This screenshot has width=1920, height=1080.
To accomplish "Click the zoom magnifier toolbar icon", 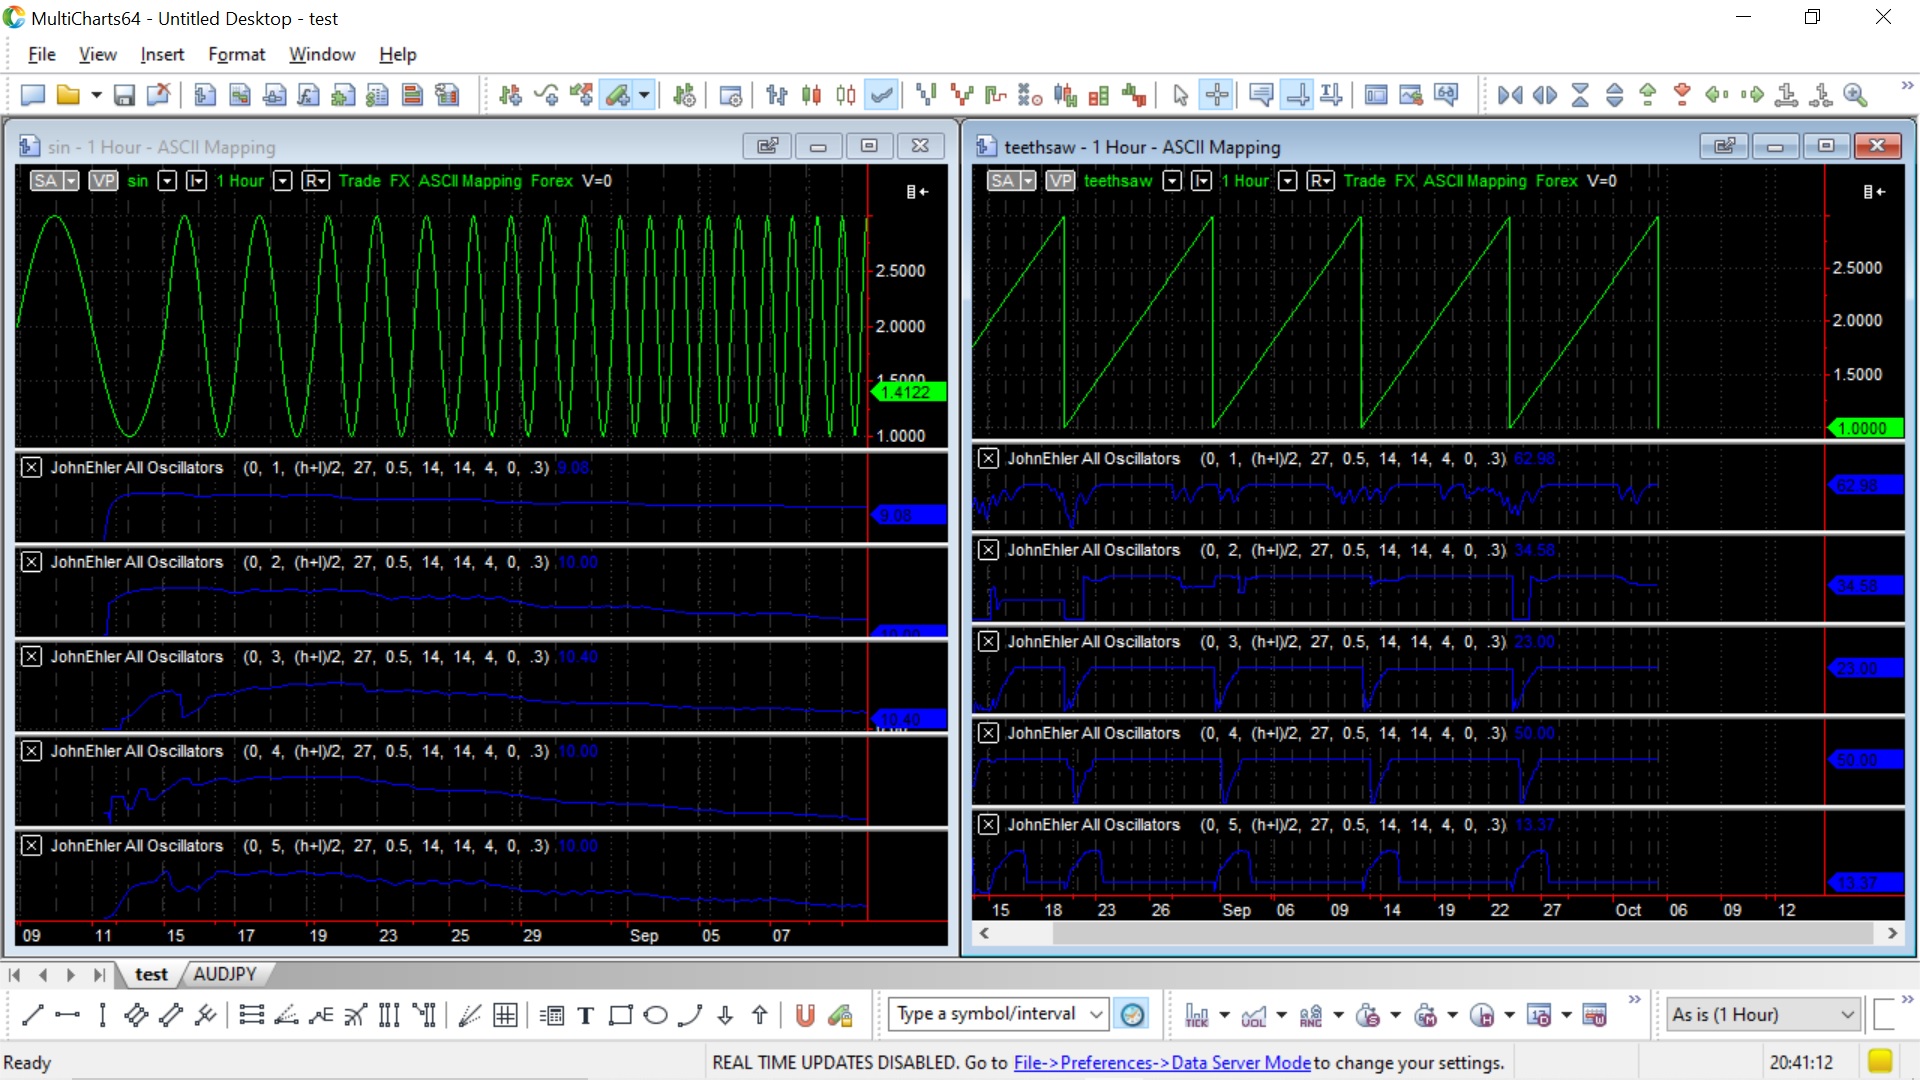I will click(1855, 95).
